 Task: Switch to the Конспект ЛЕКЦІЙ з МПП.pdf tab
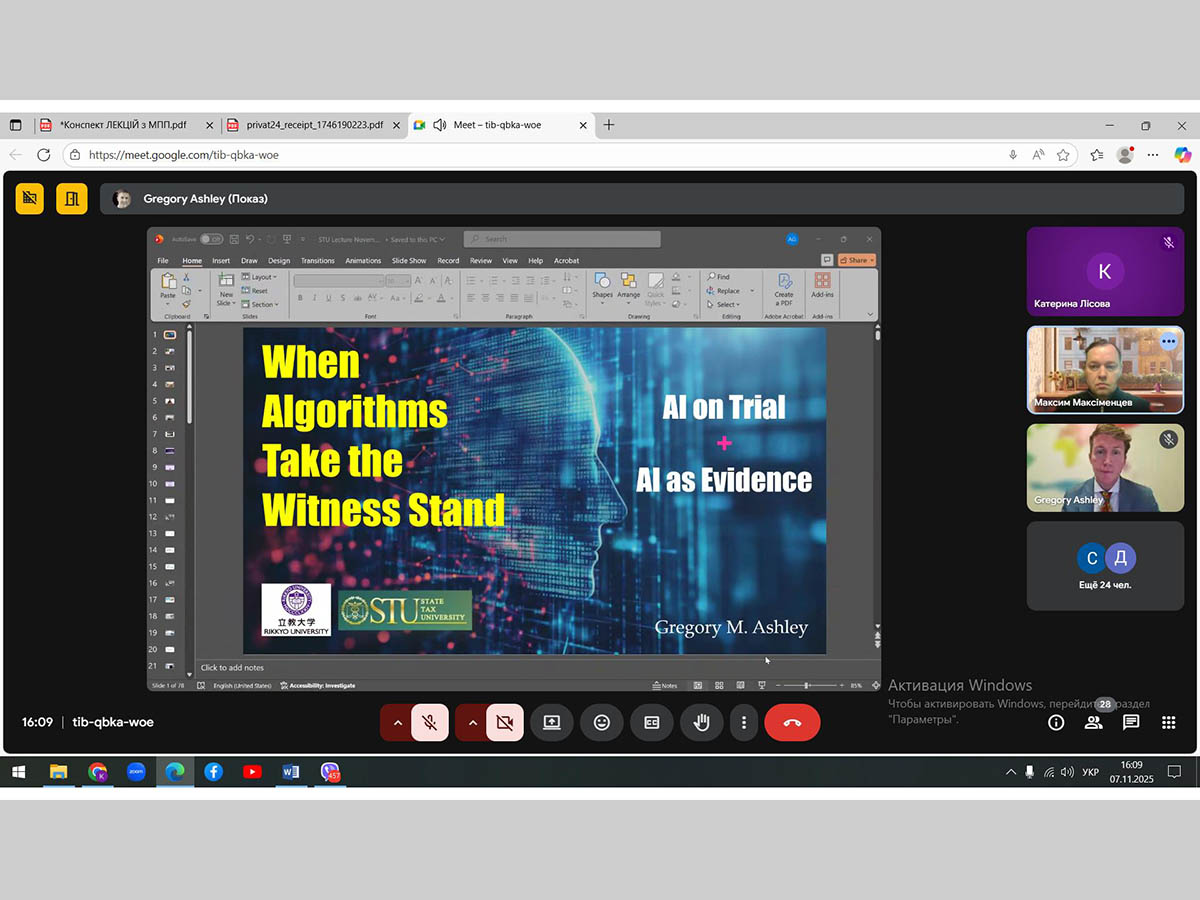tap(122, 125)
